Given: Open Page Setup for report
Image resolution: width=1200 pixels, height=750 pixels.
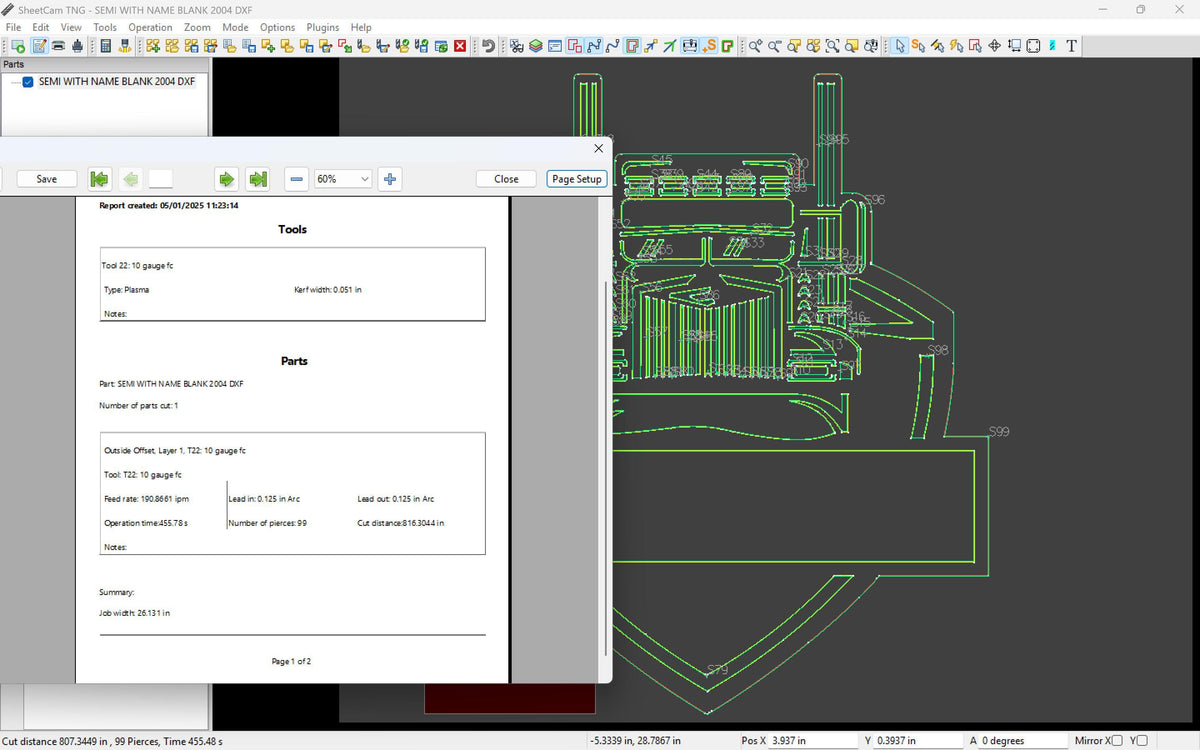Looking at the screenshot, I should coord(577,179).
